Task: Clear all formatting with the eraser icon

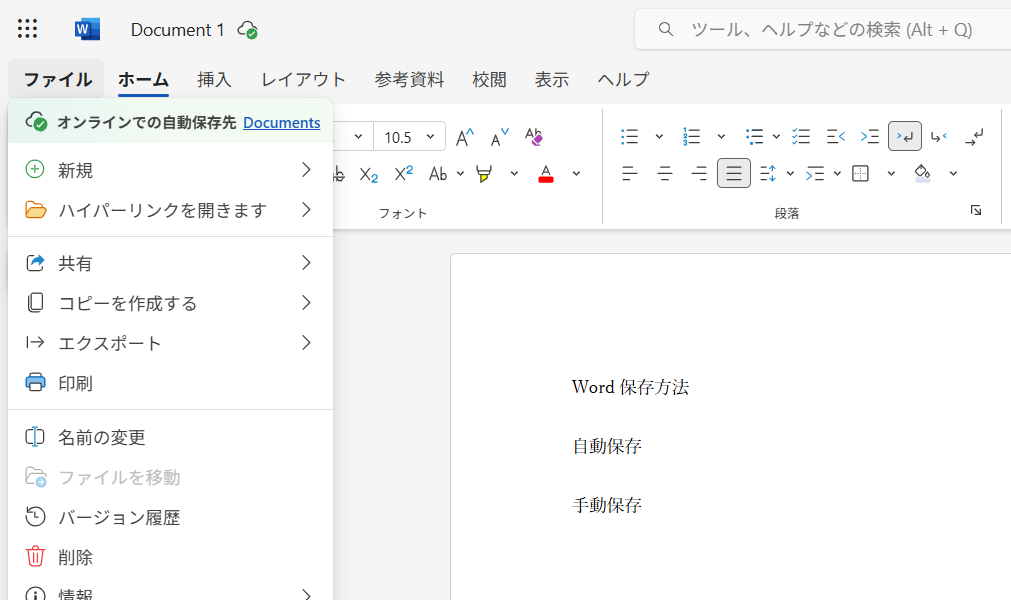Action: pos(534,137)
